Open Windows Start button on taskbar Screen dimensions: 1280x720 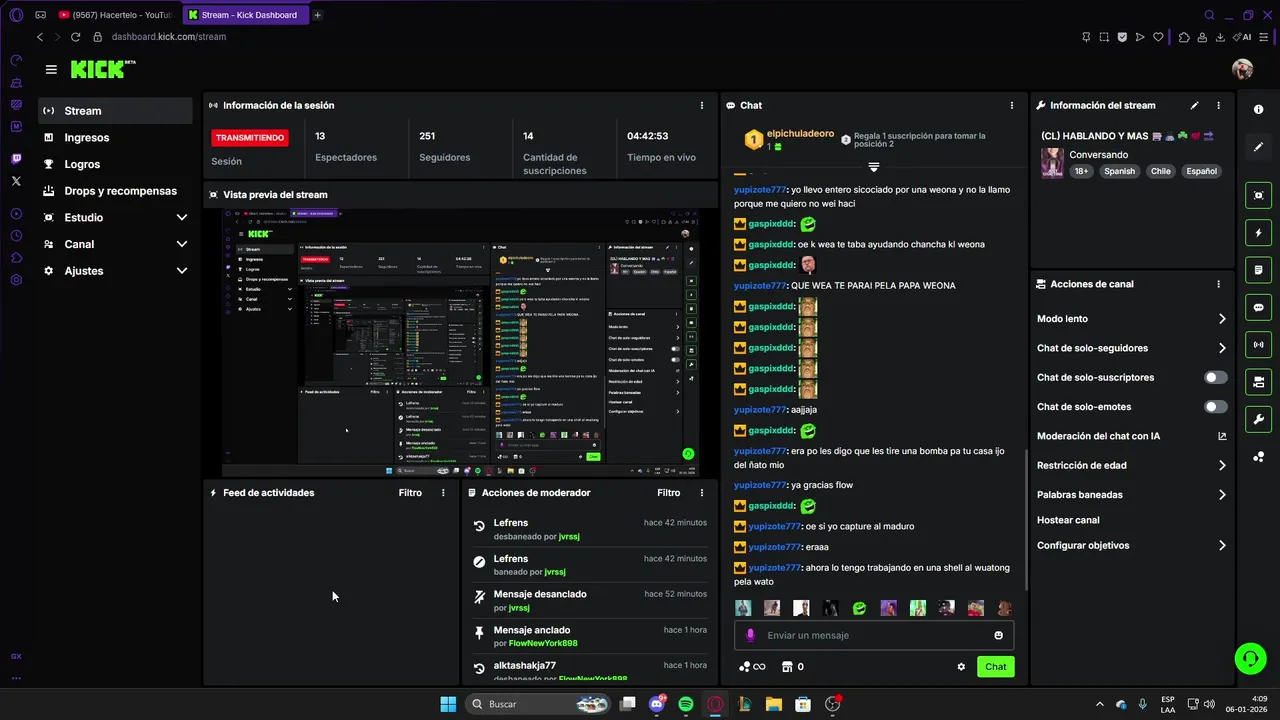coord(448,704)
